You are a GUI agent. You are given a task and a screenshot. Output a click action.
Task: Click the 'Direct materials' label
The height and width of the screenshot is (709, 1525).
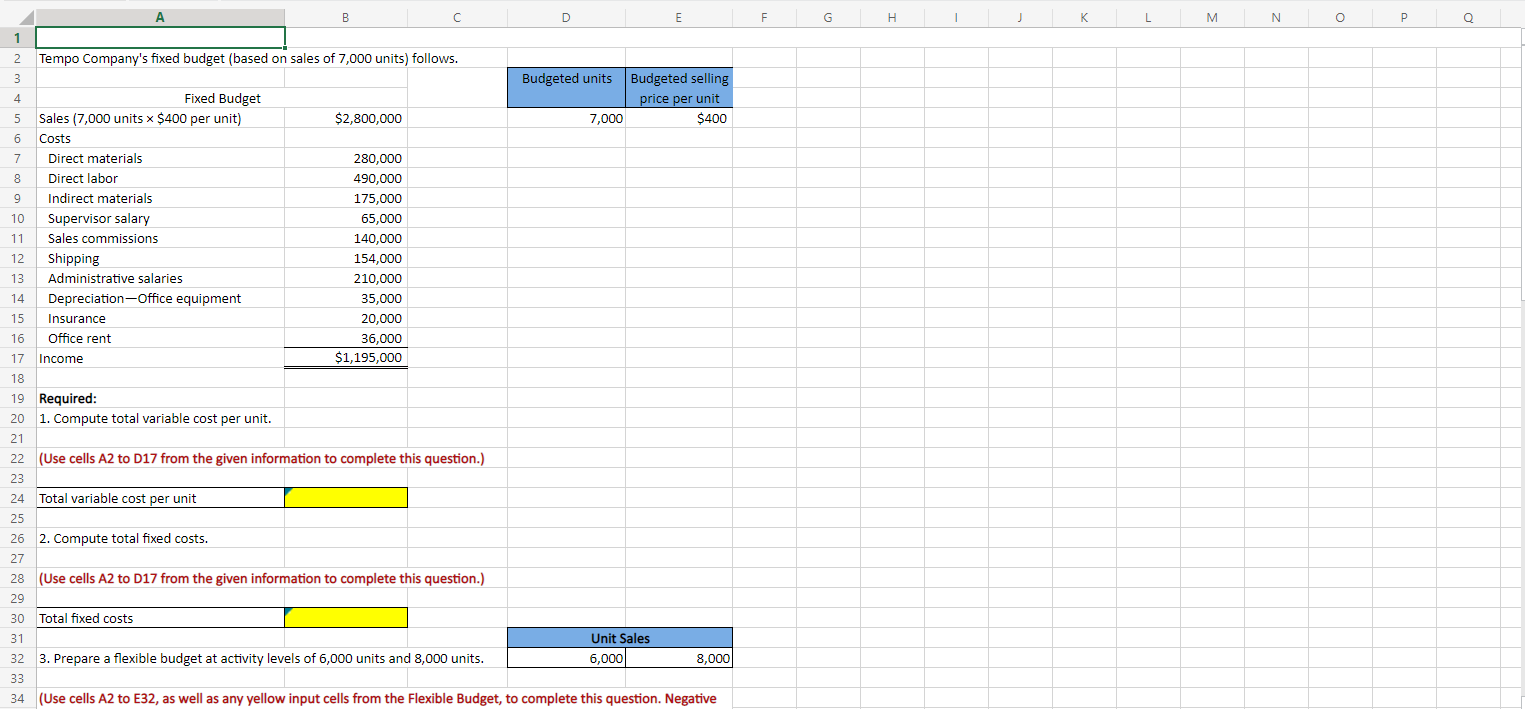[x=95, y=158]
